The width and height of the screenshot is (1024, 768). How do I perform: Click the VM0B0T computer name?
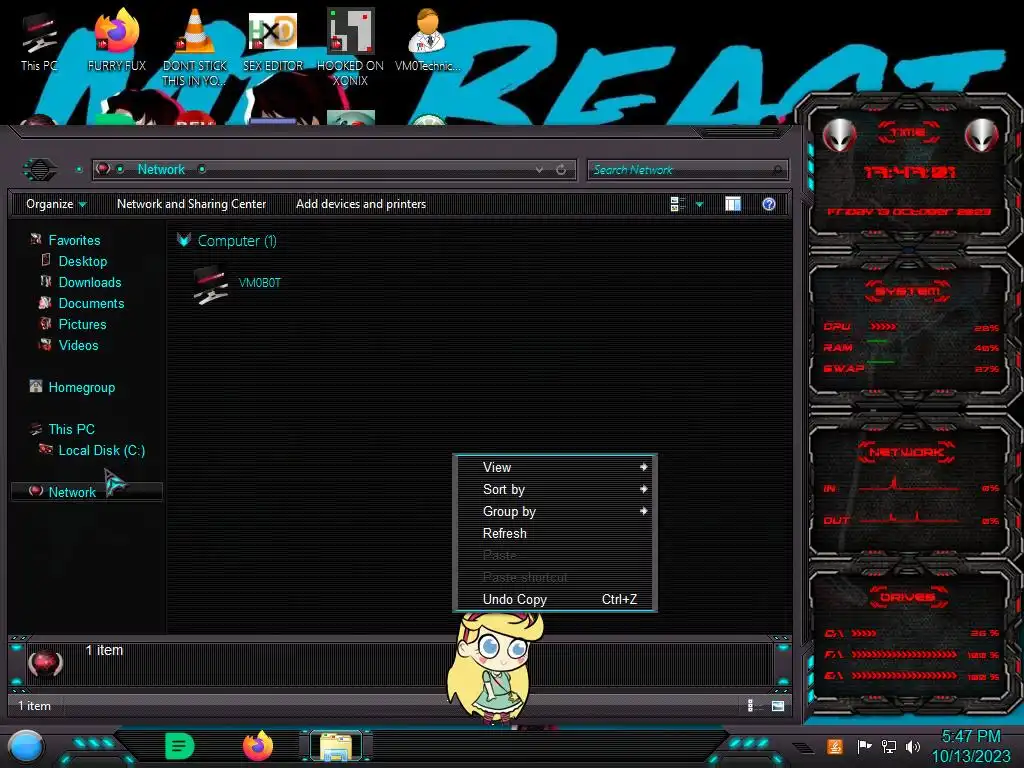click(260, 283)
